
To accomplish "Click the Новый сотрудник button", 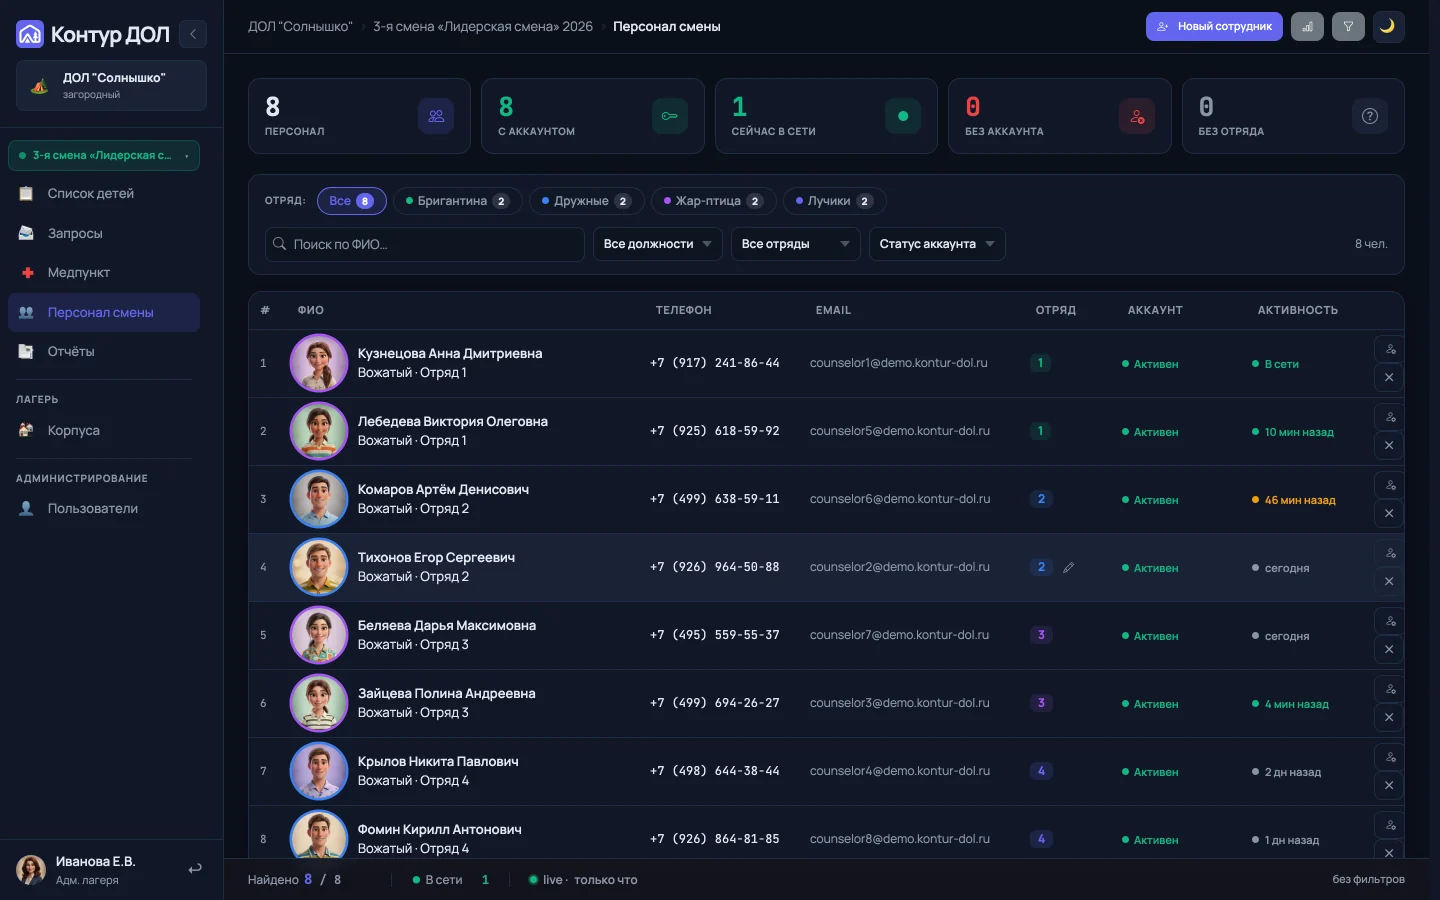I will (x=1215, y=27).
